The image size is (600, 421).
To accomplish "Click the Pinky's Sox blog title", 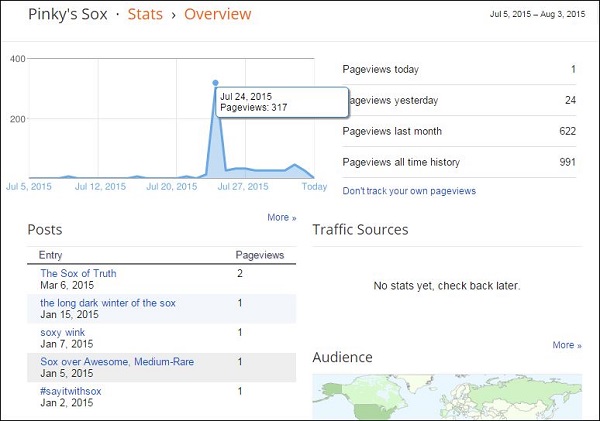I will coord(68,15).
